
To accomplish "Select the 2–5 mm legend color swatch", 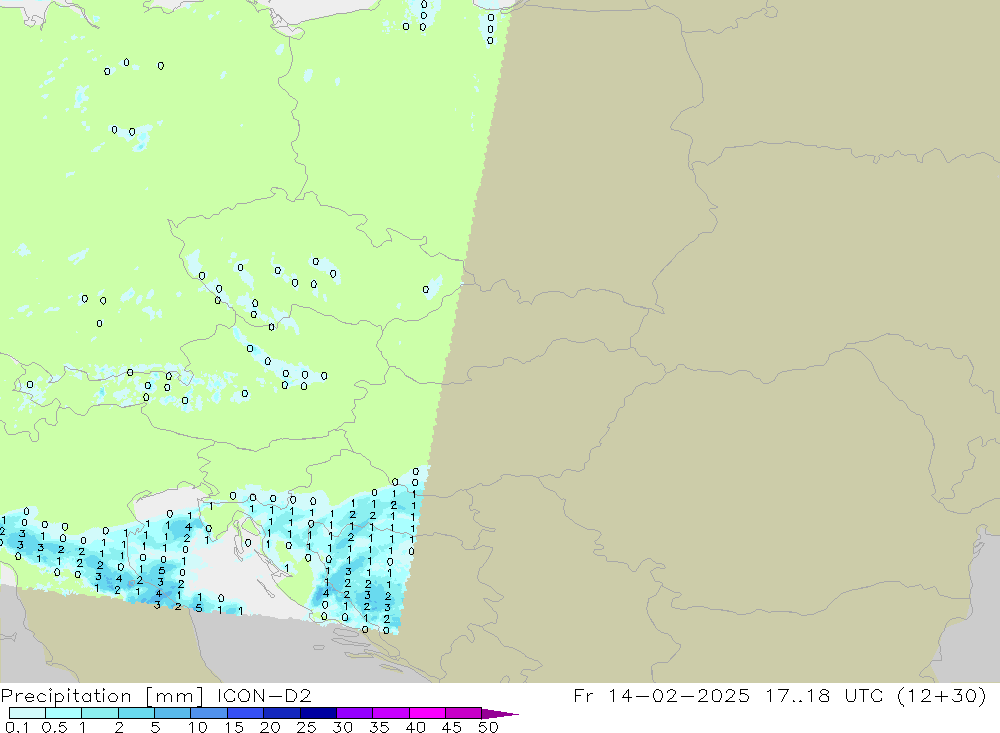I will (x=136, y=713).
